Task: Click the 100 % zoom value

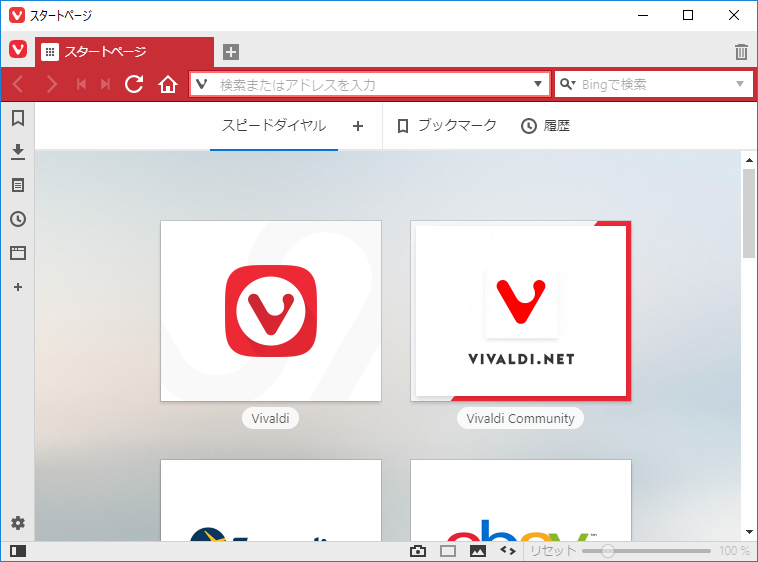Action: 734,551
